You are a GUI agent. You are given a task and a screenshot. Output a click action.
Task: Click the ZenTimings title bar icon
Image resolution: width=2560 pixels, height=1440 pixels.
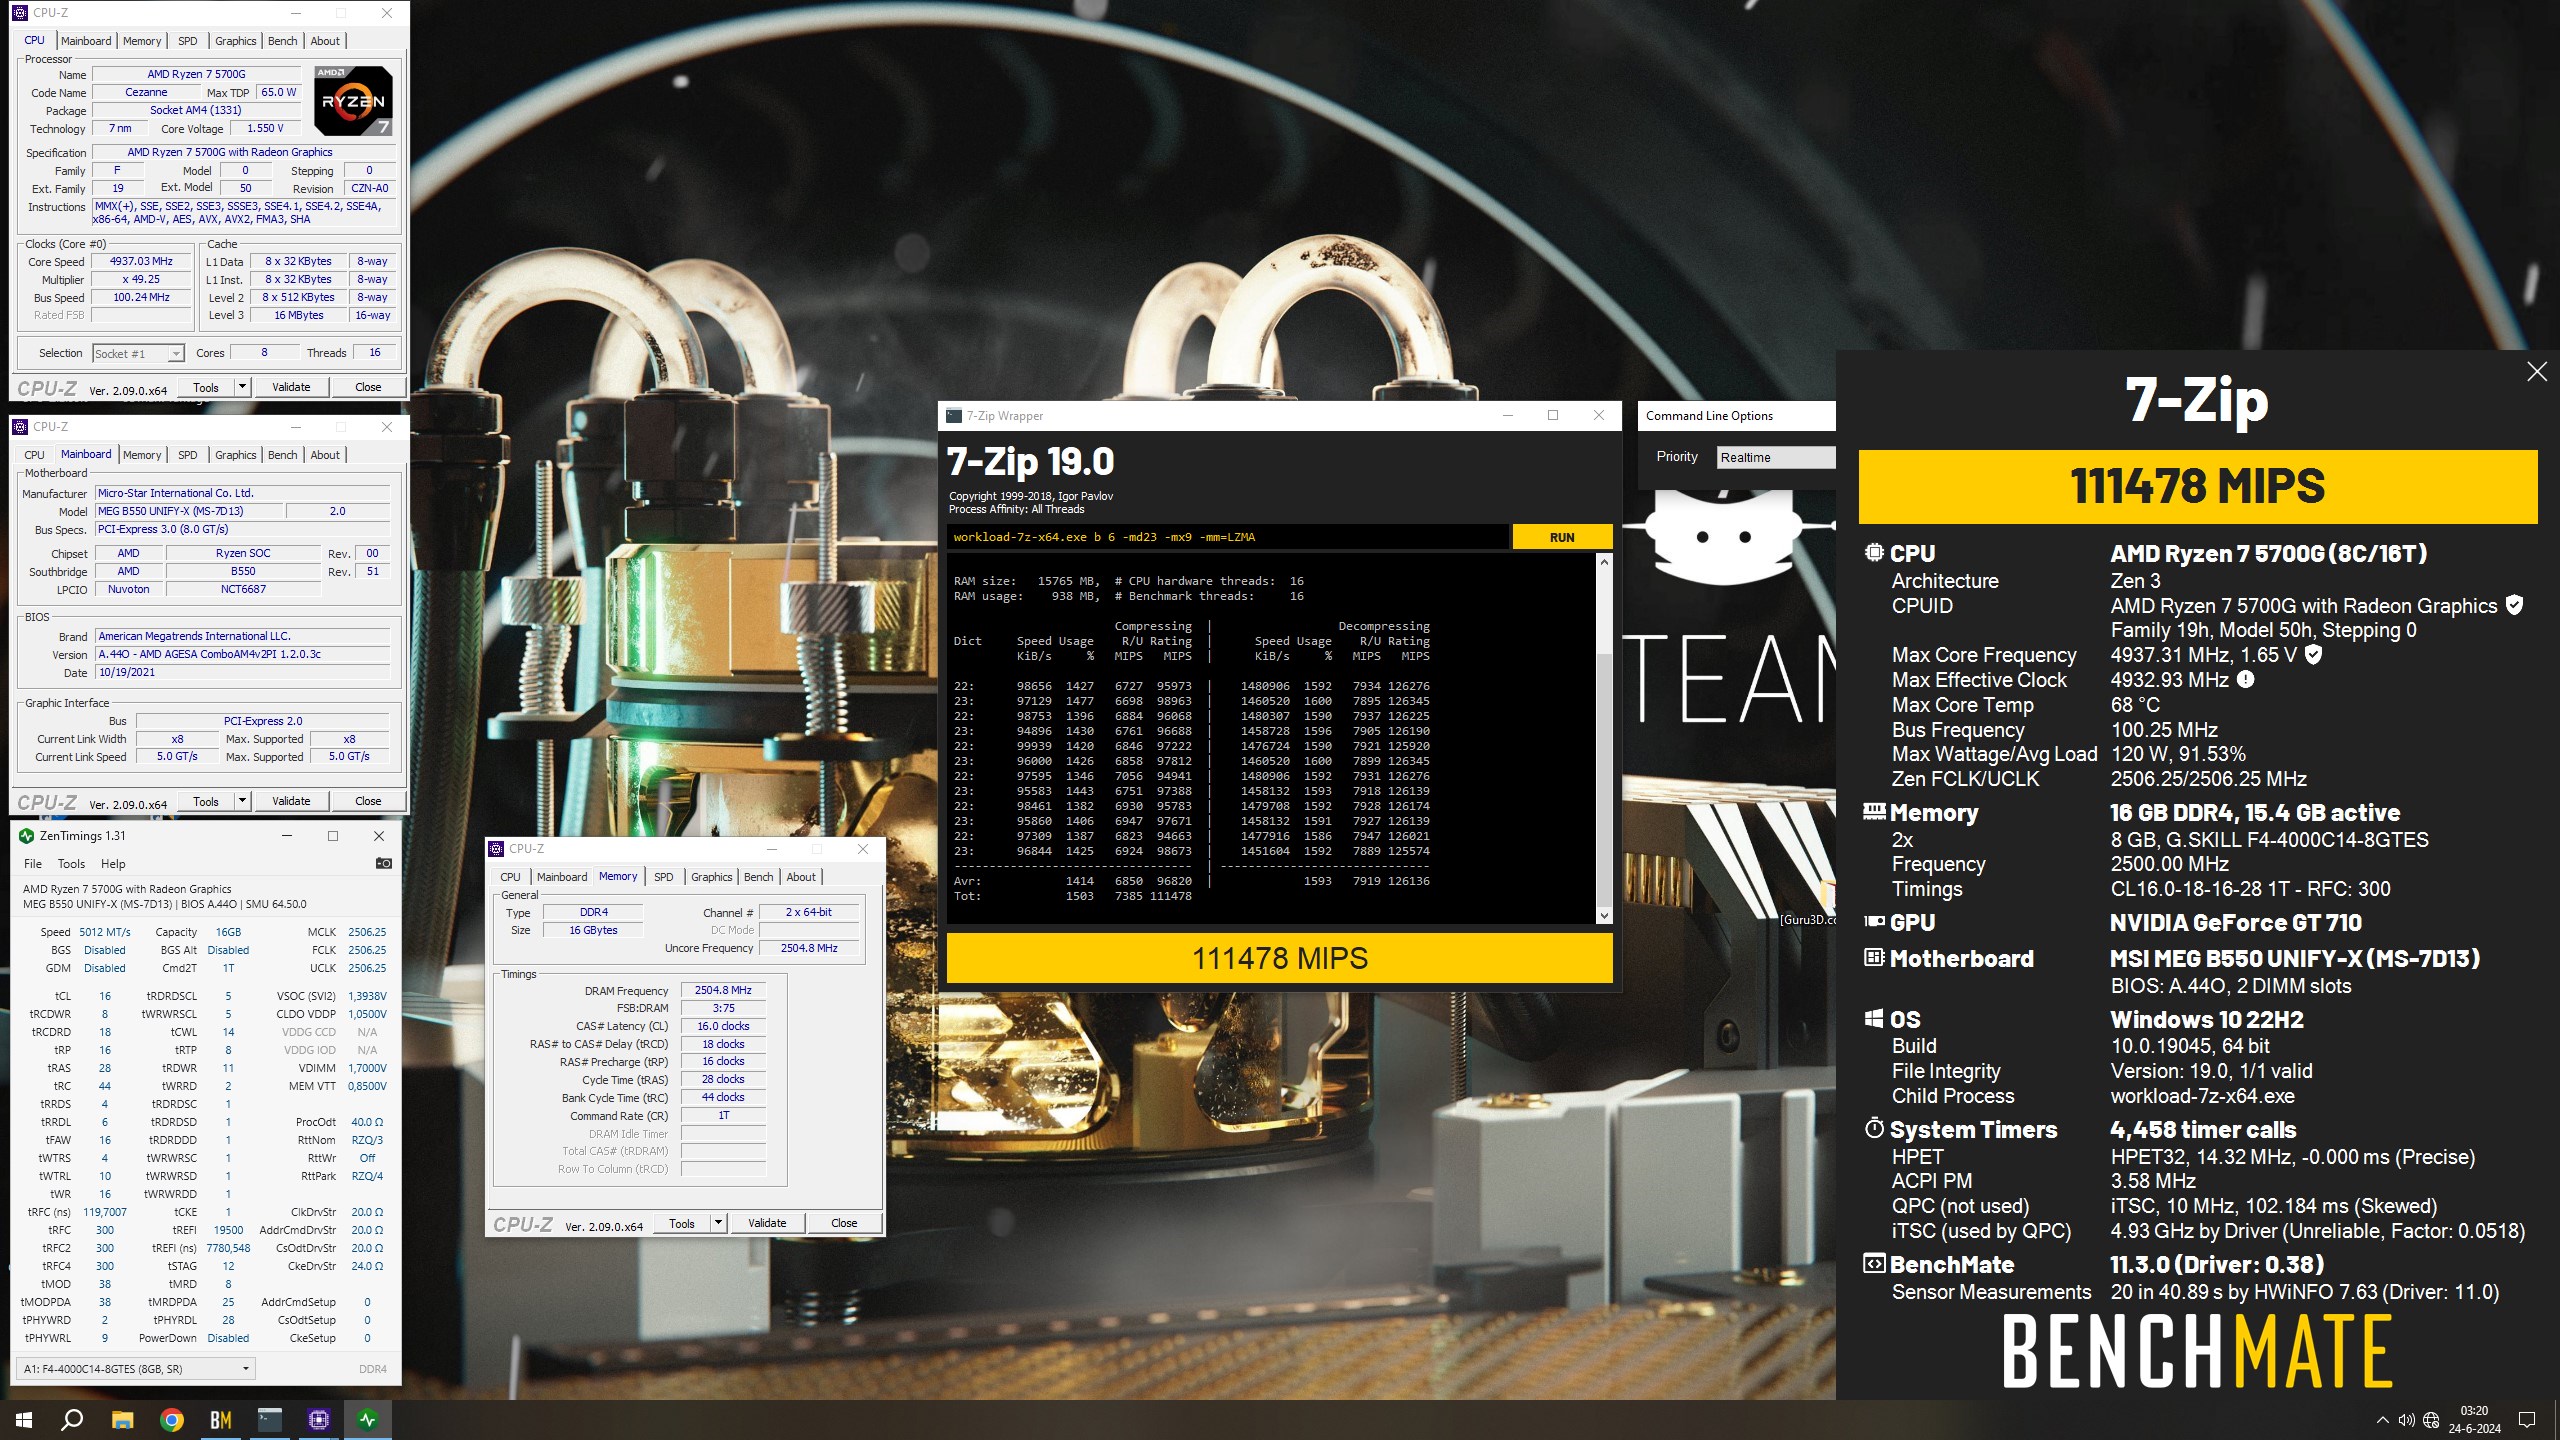(x=27, y=836)
